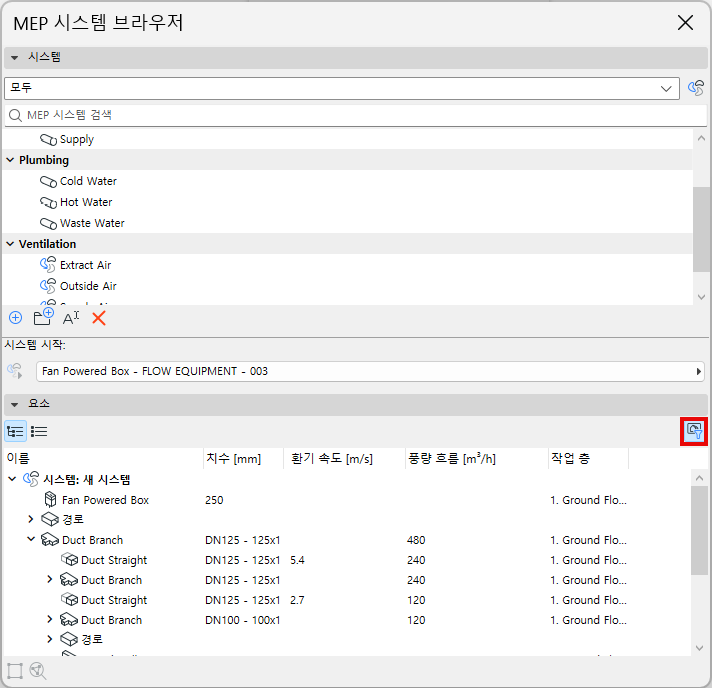
Task: Click the system start pick icon
Action: pos(15,371)
